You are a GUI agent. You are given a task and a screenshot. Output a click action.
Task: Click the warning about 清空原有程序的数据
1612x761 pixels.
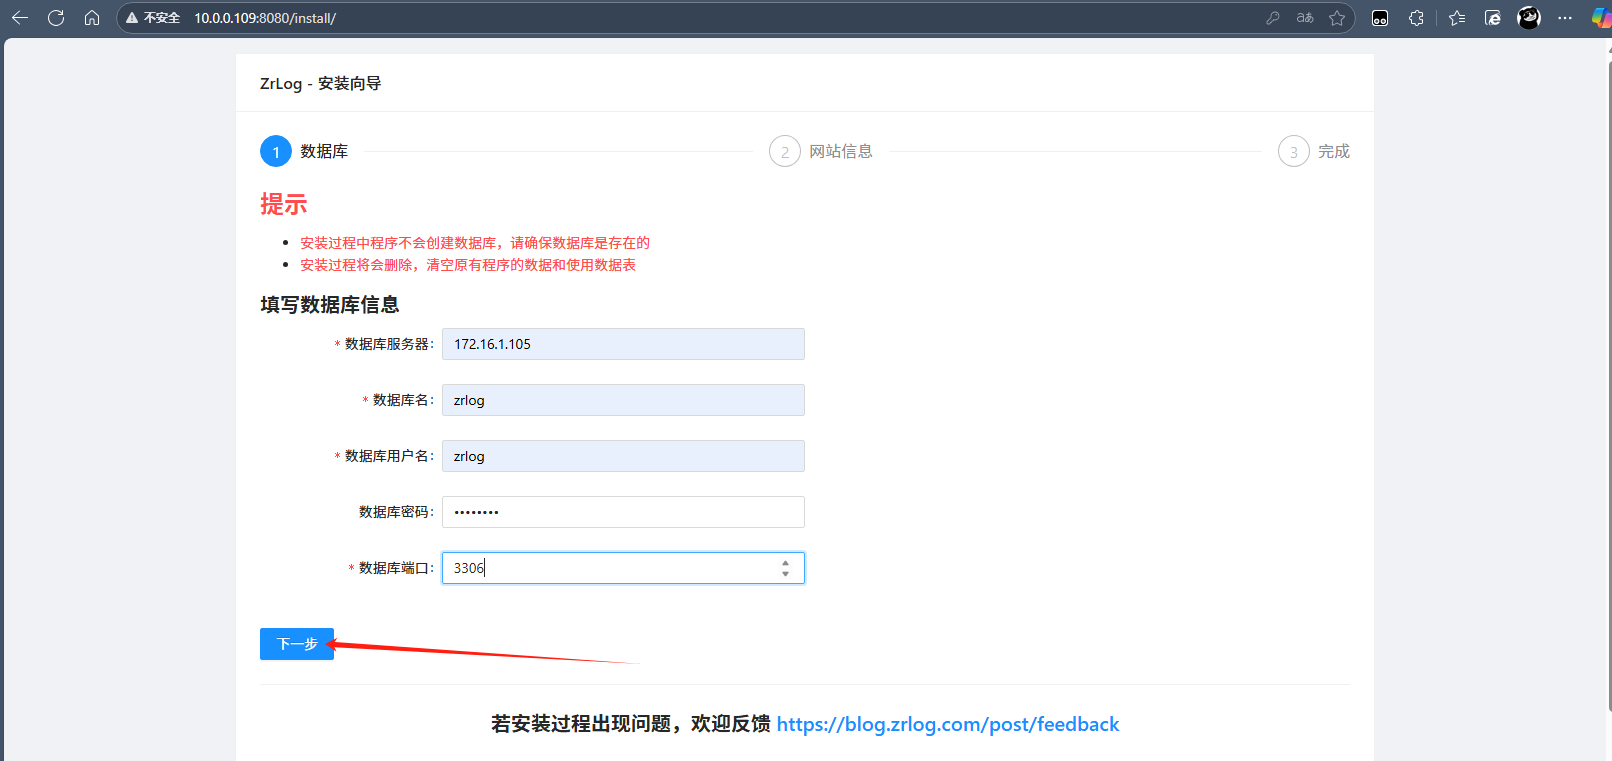468,265
